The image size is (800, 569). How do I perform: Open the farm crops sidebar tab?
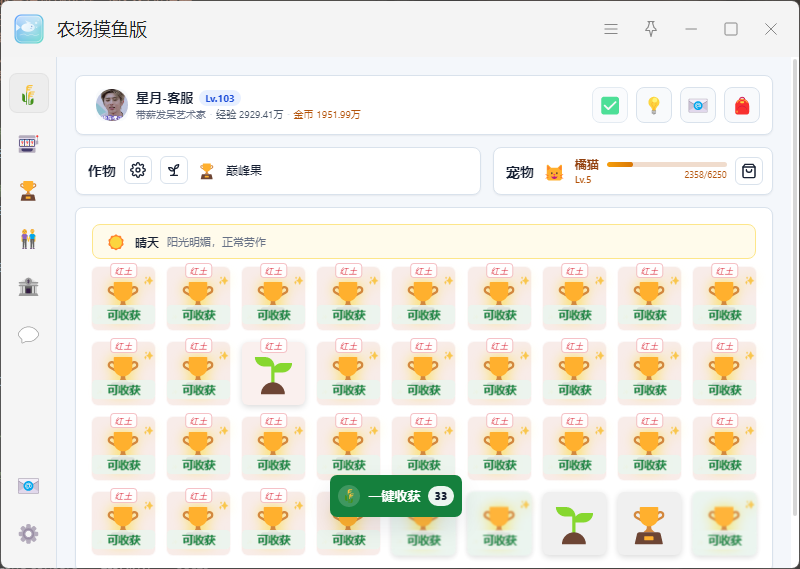29,93
